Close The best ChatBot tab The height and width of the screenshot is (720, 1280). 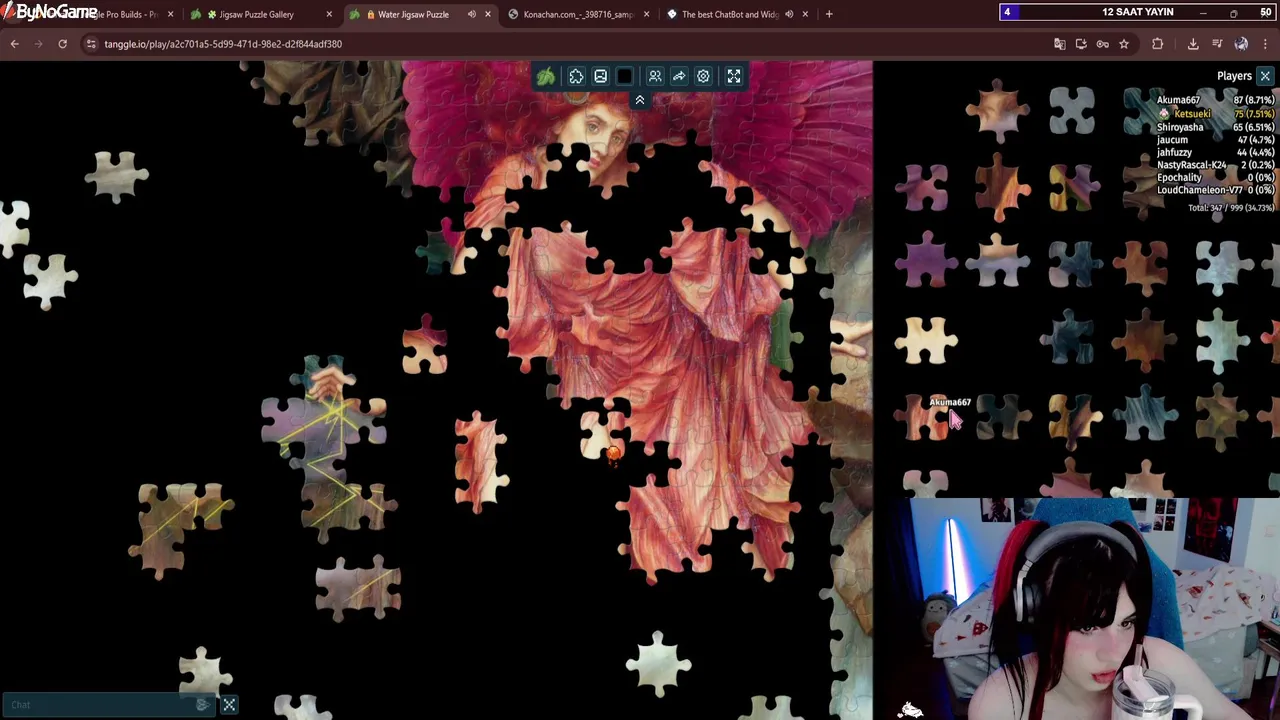pyautogui.click(x=804, y=14)
